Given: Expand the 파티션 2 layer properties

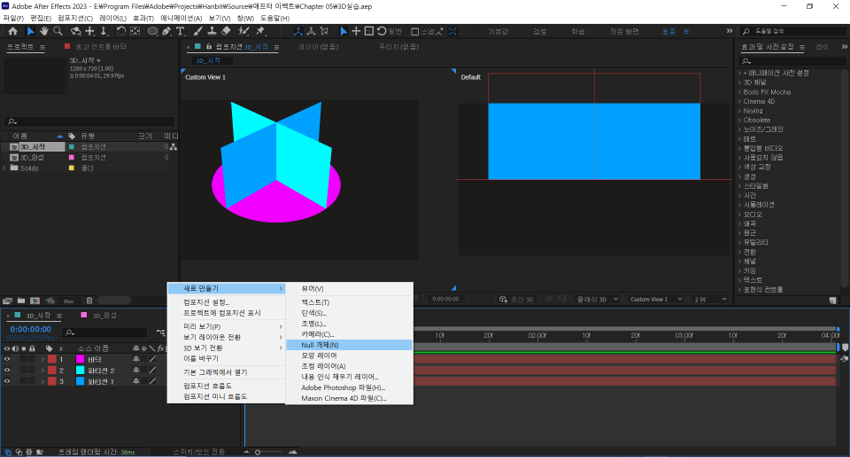Looking at the screenshot, I should 43,370.
